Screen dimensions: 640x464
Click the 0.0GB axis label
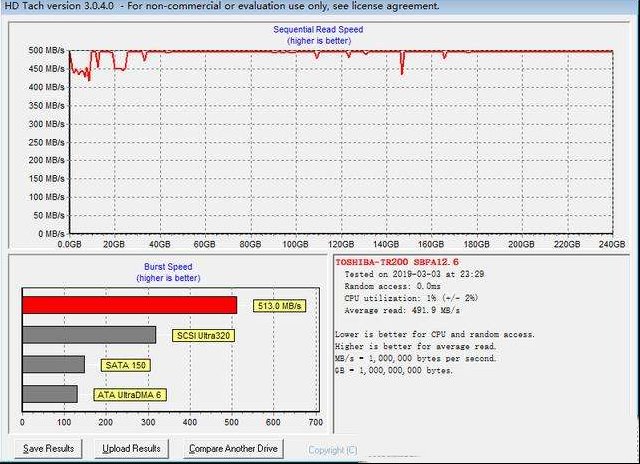pos(69,244)
